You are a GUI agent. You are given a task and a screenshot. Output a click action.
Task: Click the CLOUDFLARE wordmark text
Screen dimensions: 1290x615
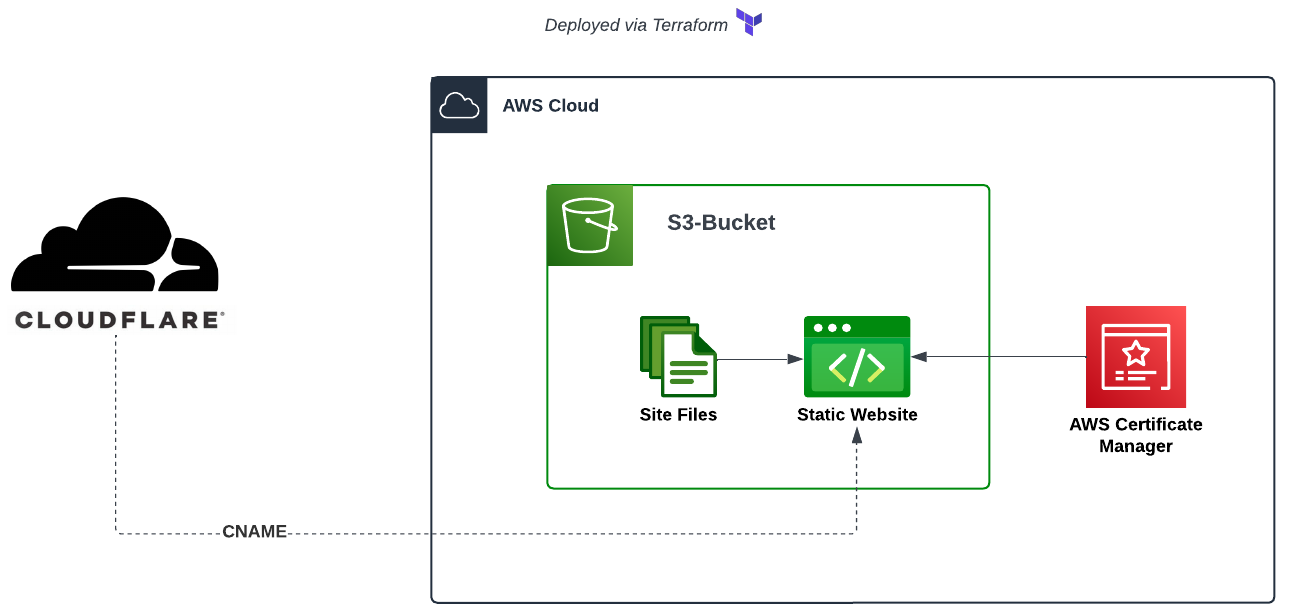(118, 320)
